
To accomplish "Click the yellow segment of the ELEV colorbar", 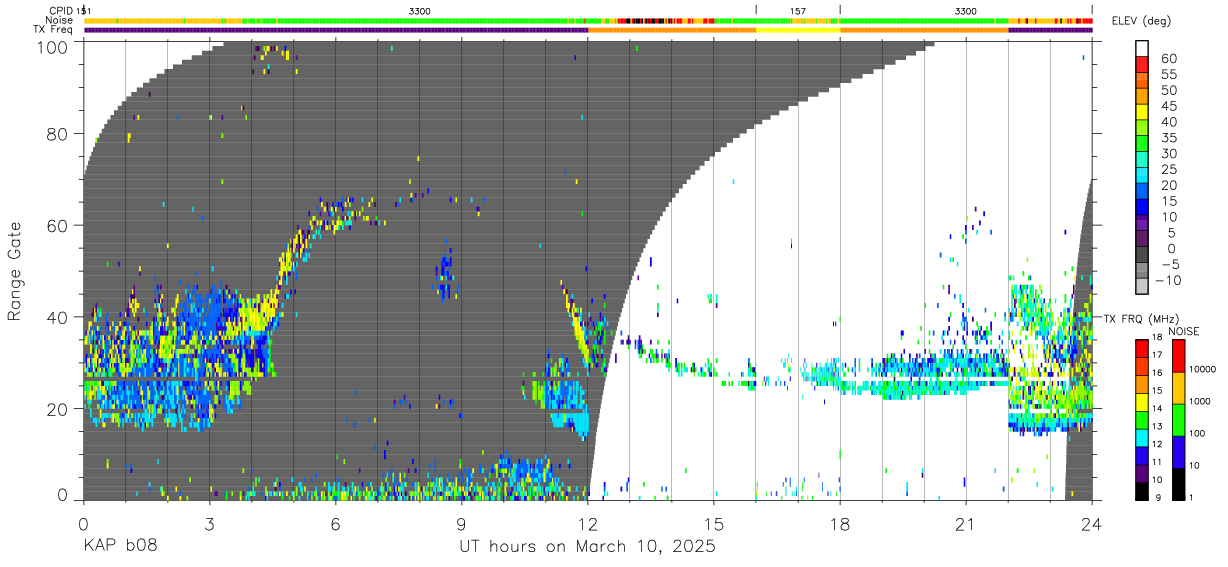I will point(1143,112).
